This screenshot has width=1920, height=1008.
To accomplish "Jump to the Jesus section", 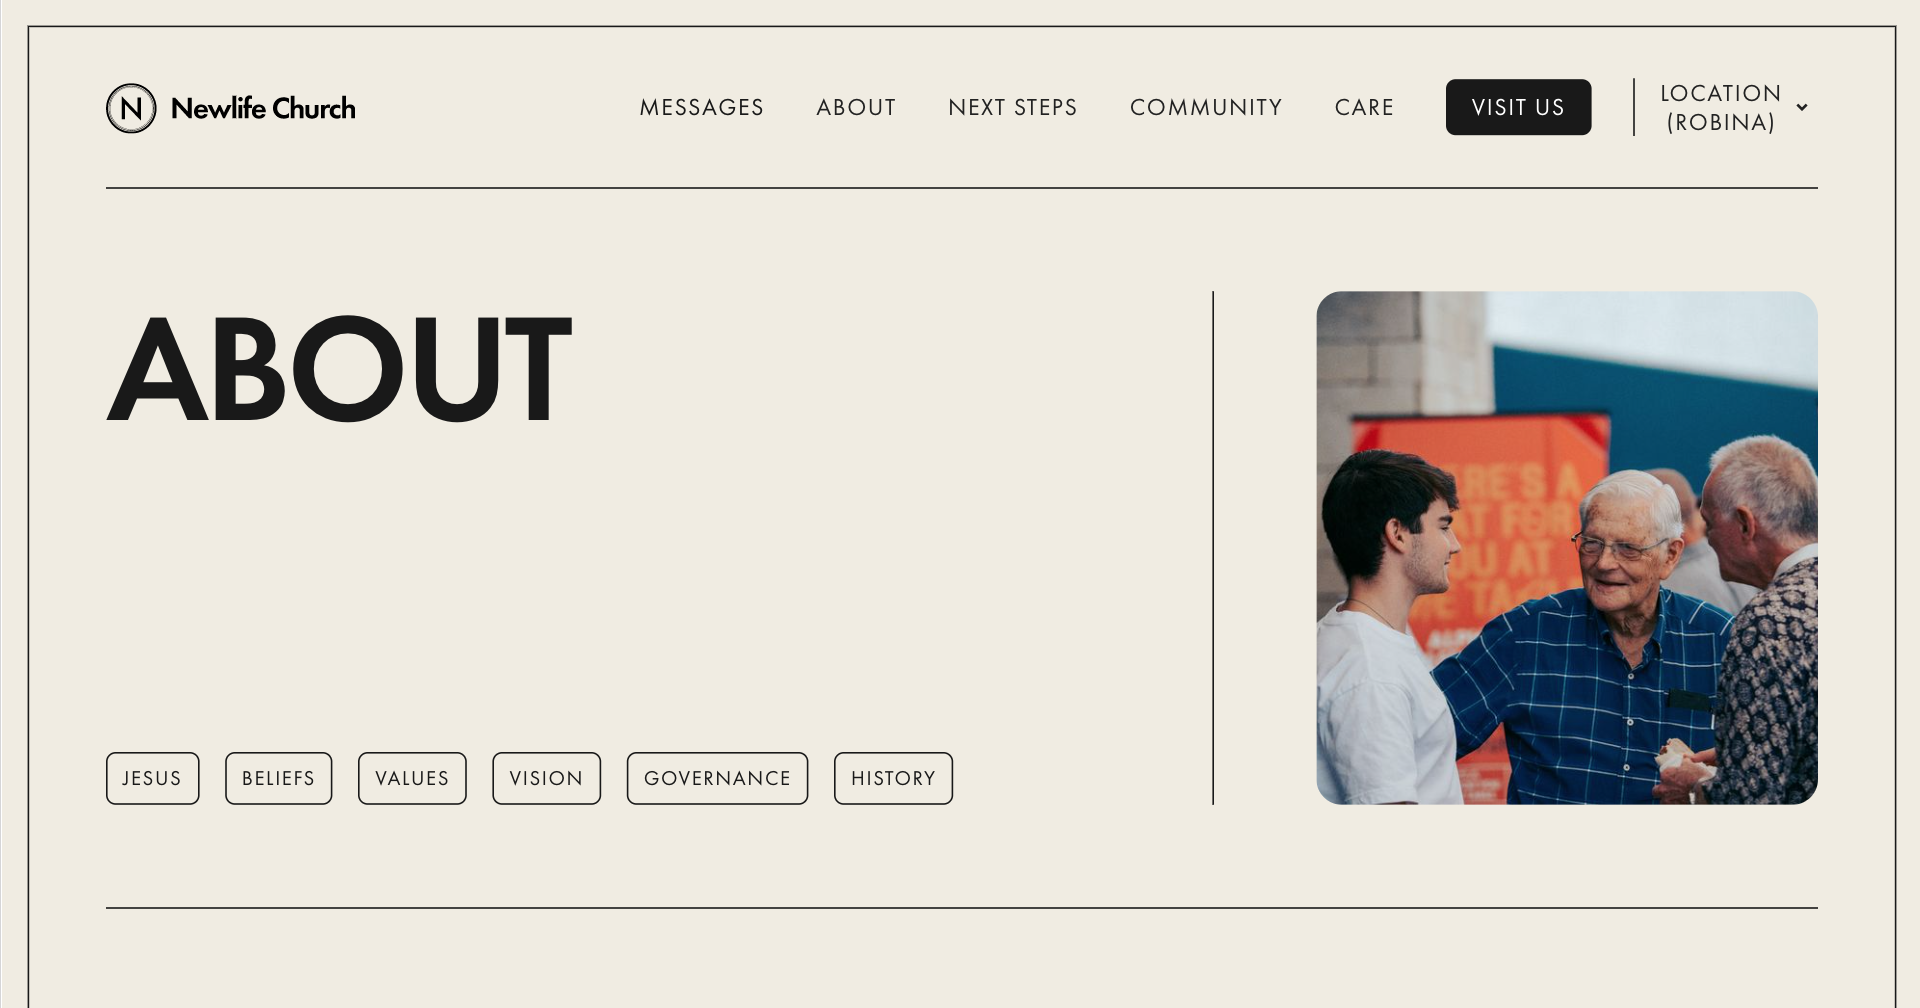I will pos(153,778).
